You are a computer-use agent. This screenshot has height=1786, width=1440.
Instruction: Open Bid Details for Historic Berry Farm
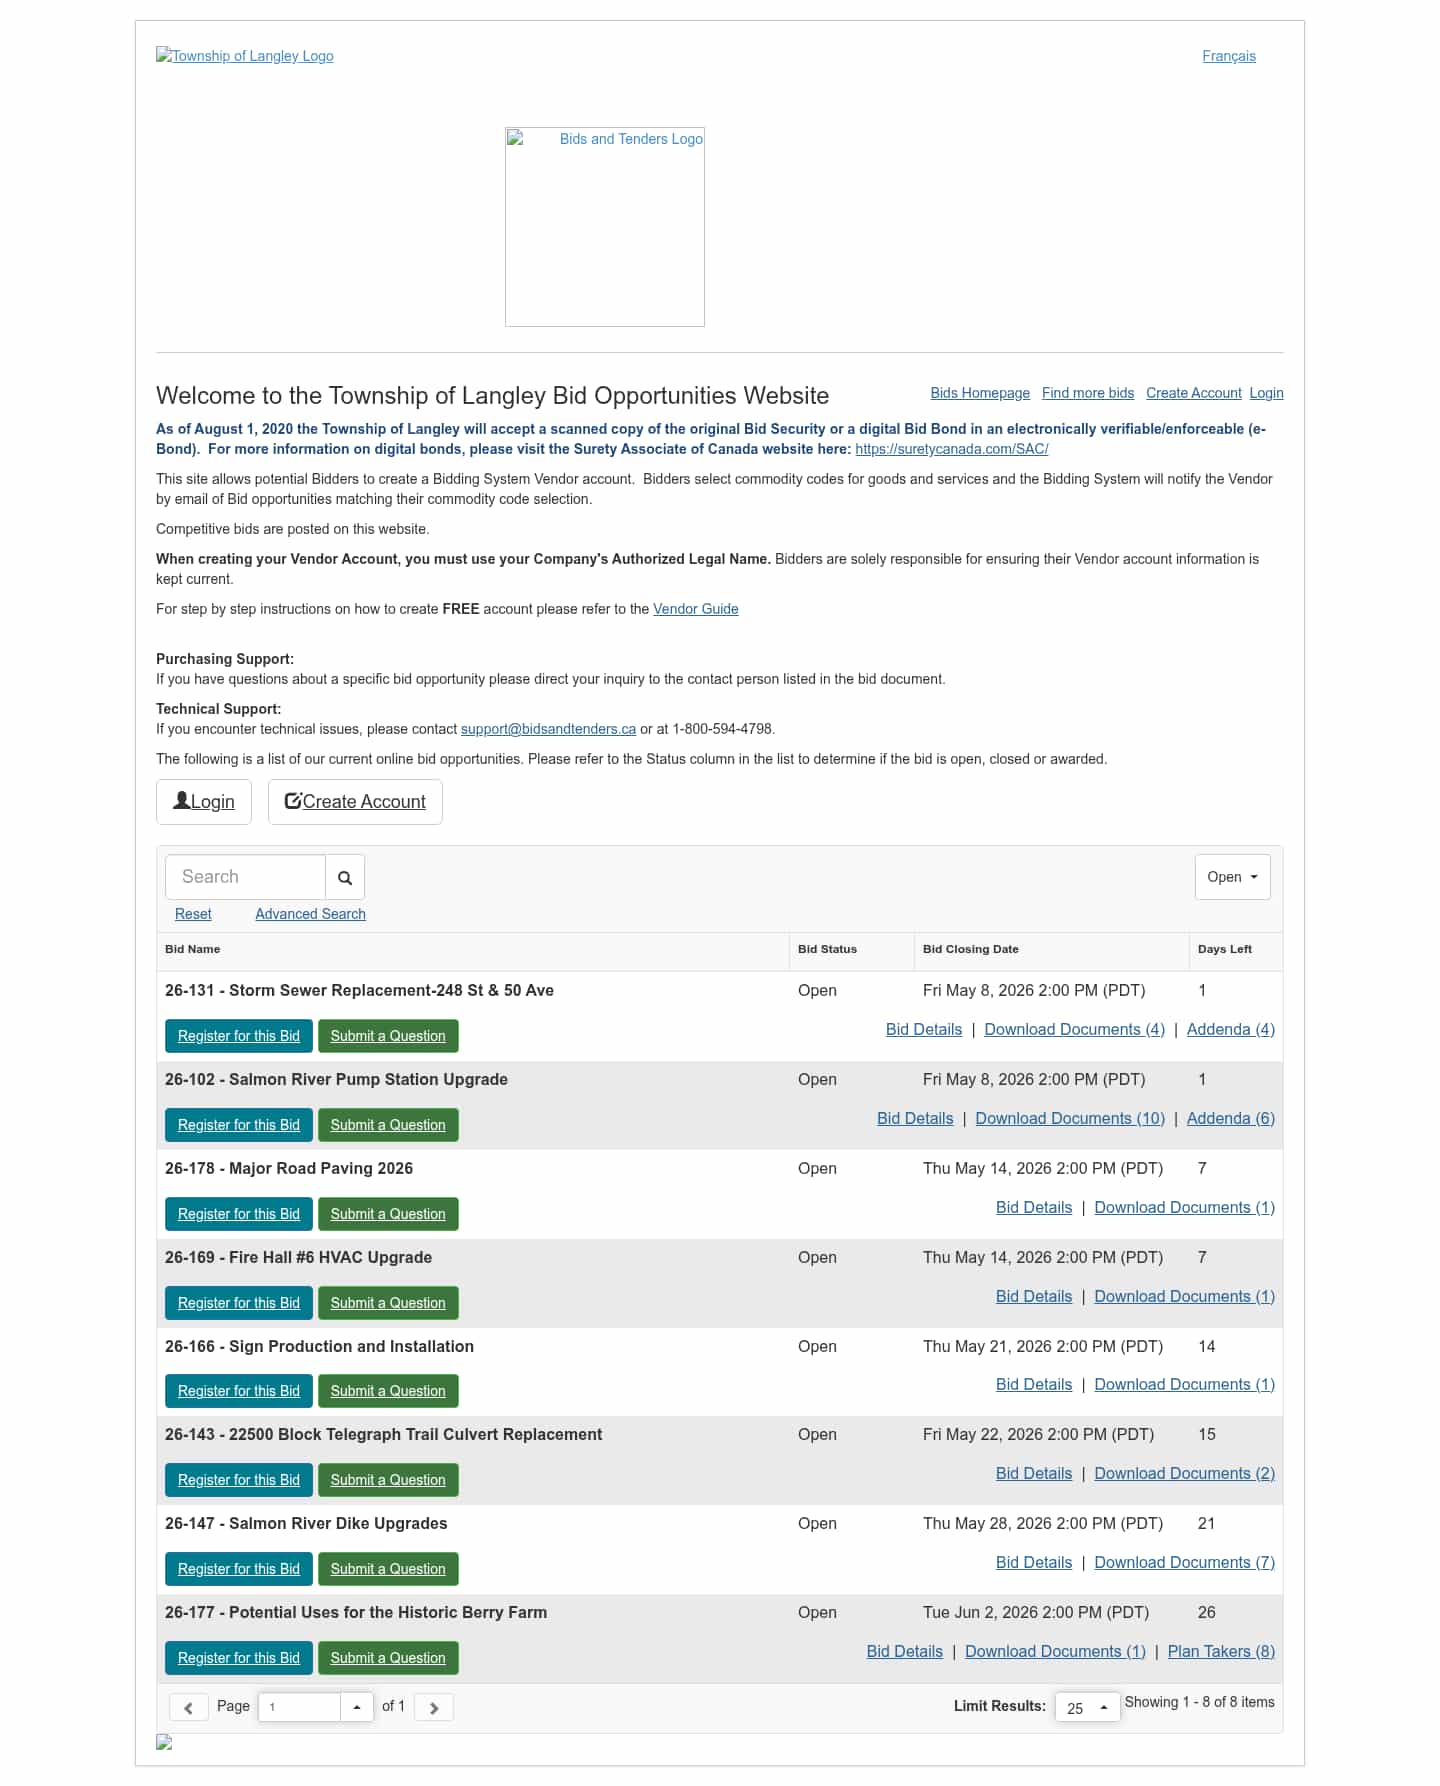pos(905,1651)
